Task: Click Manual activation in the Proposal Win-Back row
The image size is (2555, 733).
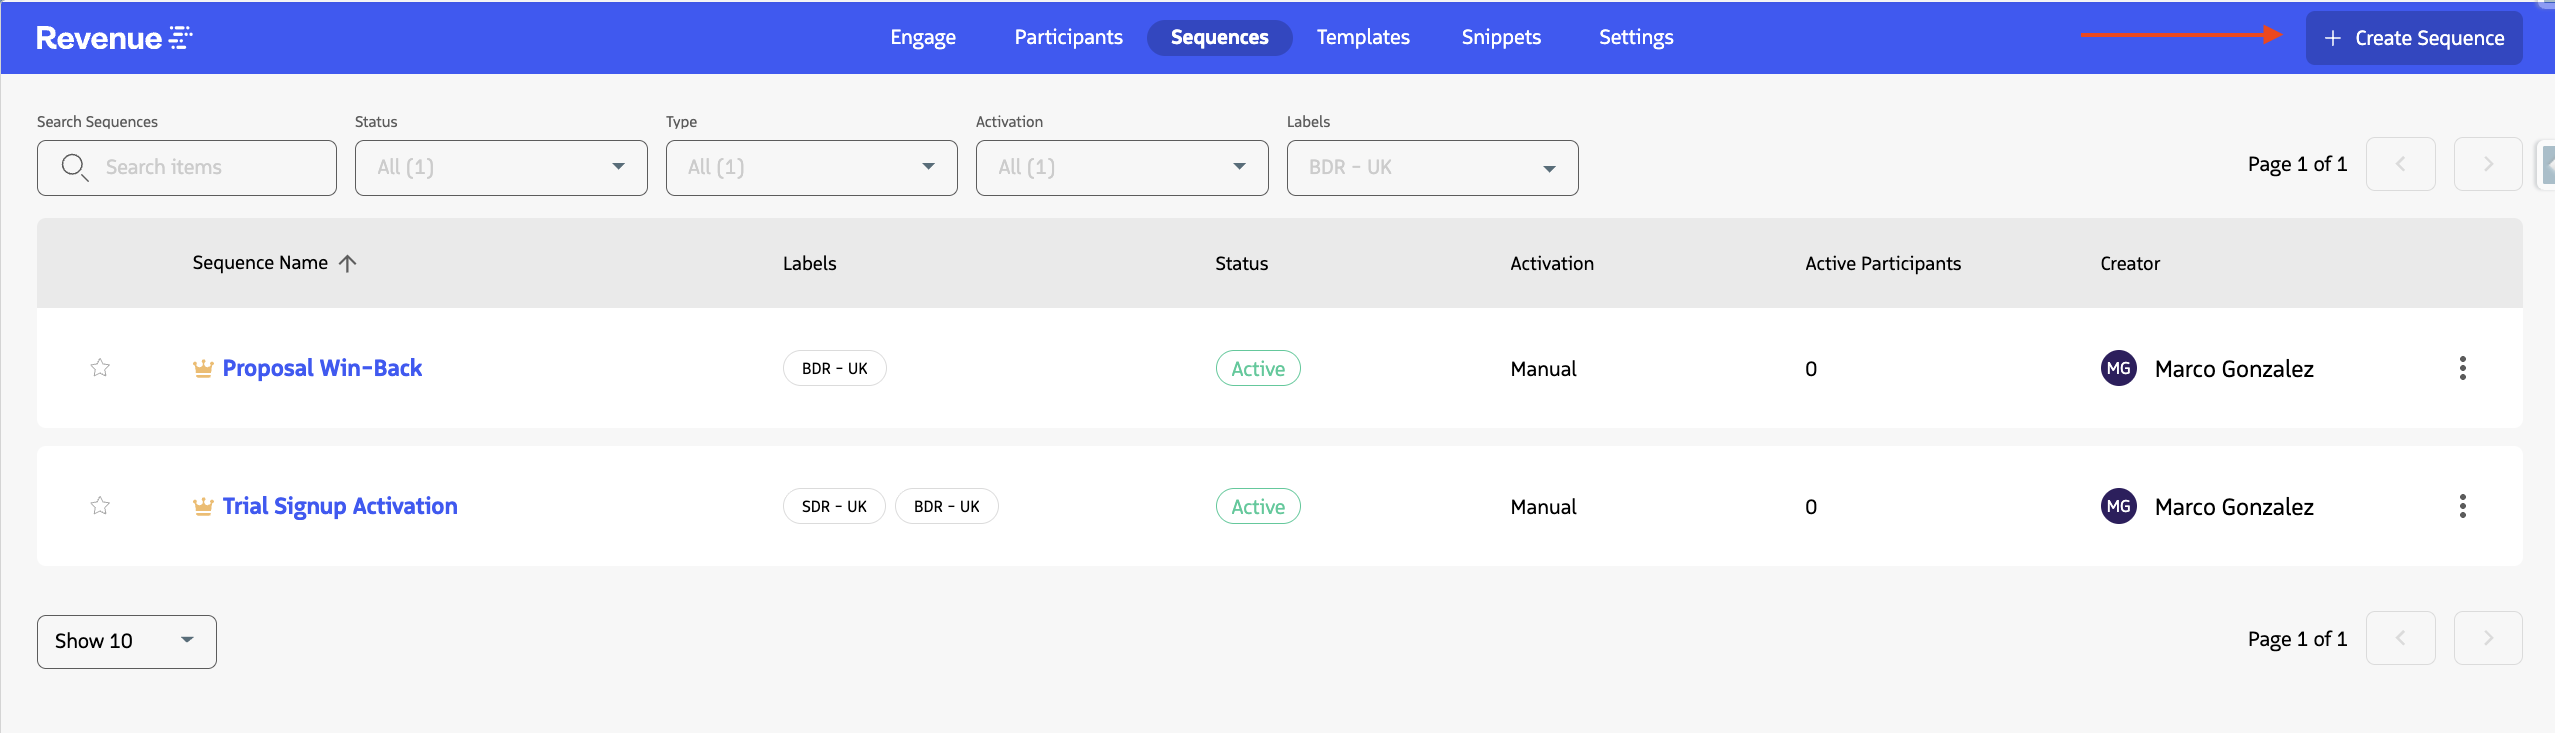Action: 1543,369
